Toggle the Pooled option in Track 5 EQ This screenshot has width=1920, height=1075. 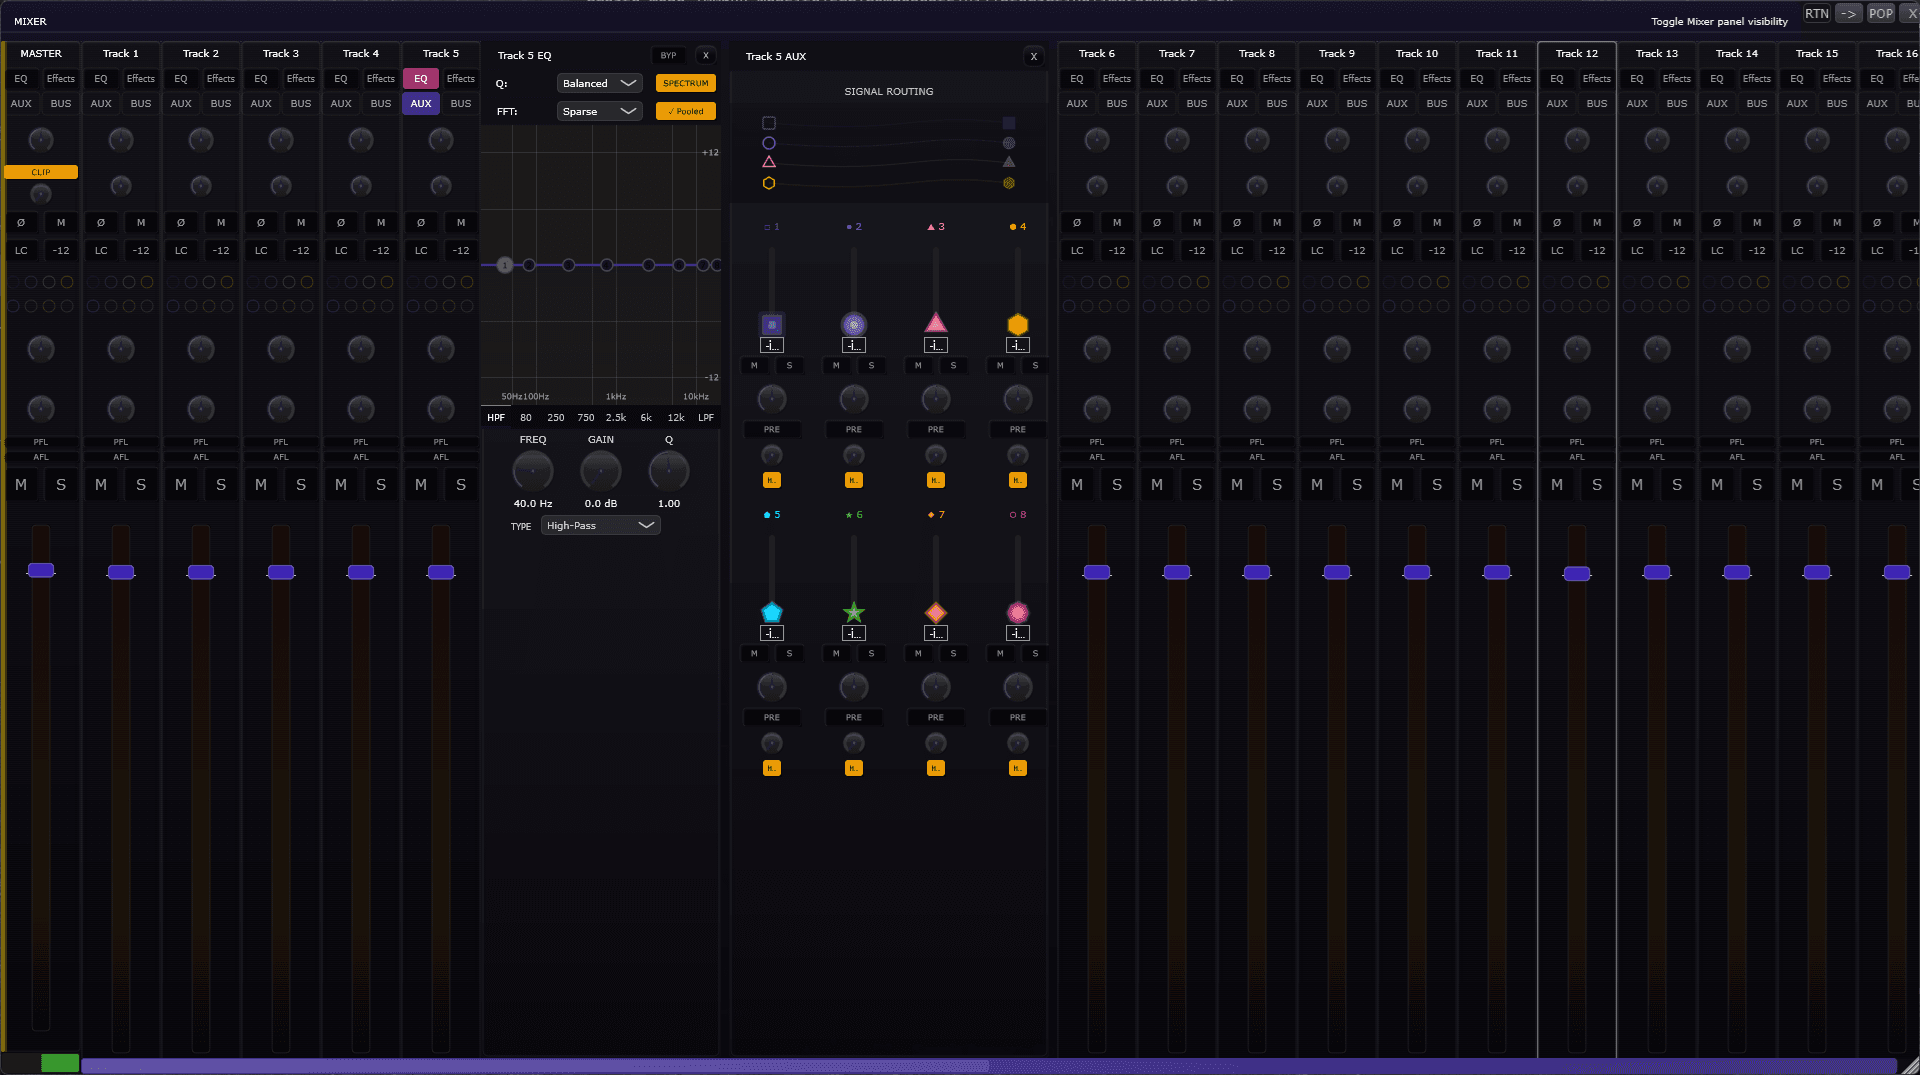pos(685,111)
